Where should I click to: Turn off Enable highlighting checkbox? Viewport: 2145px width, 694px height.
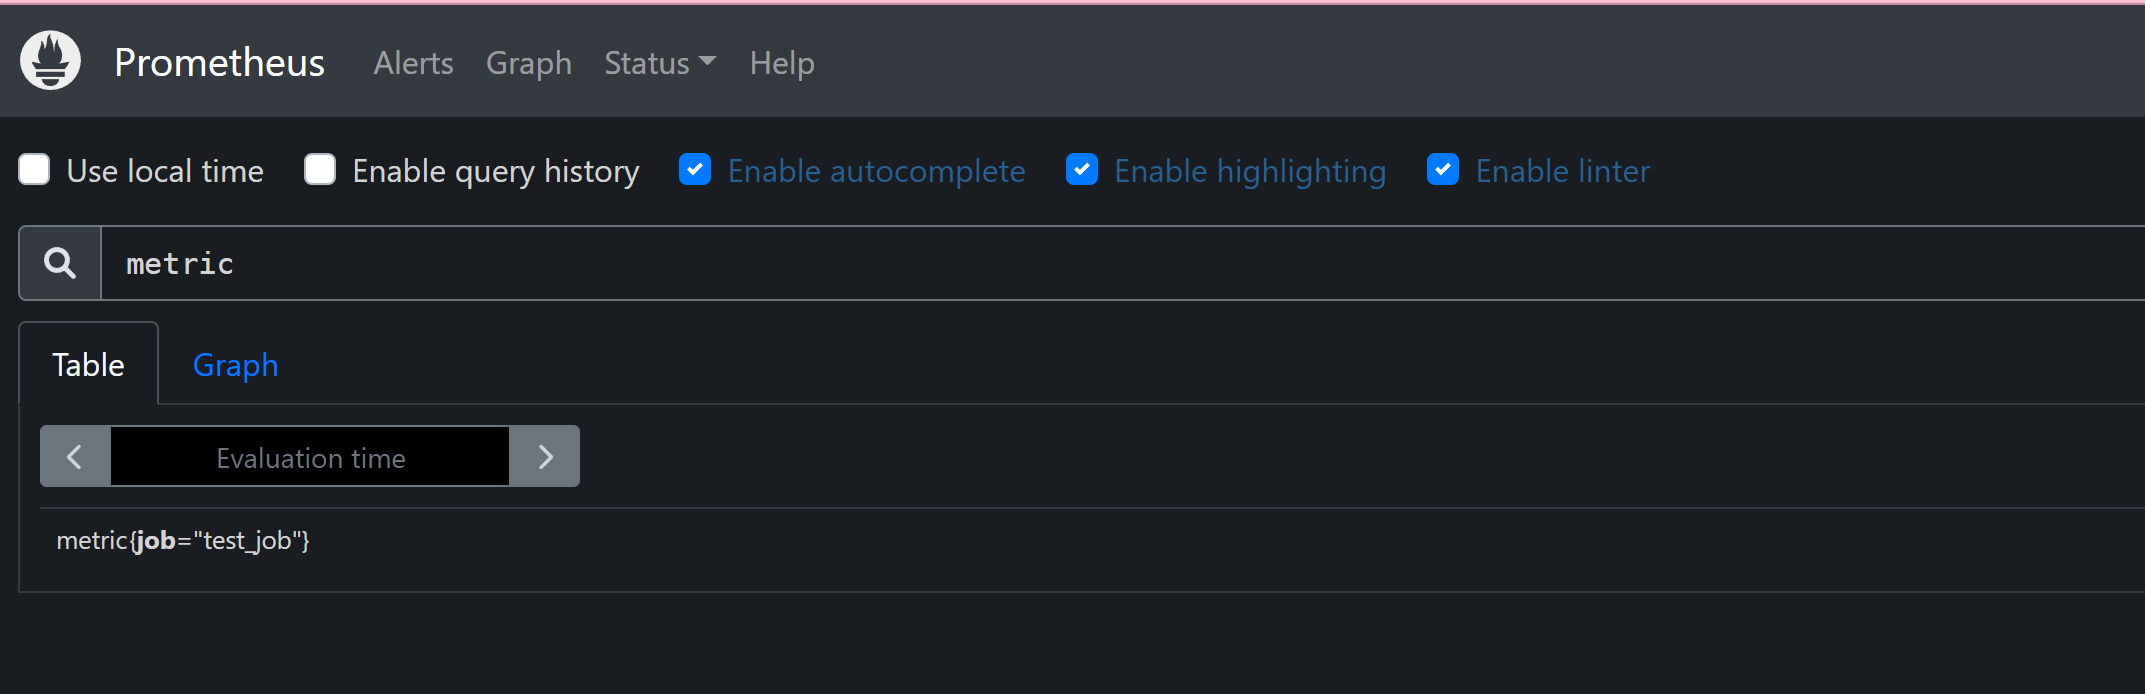click(1082, 170)
